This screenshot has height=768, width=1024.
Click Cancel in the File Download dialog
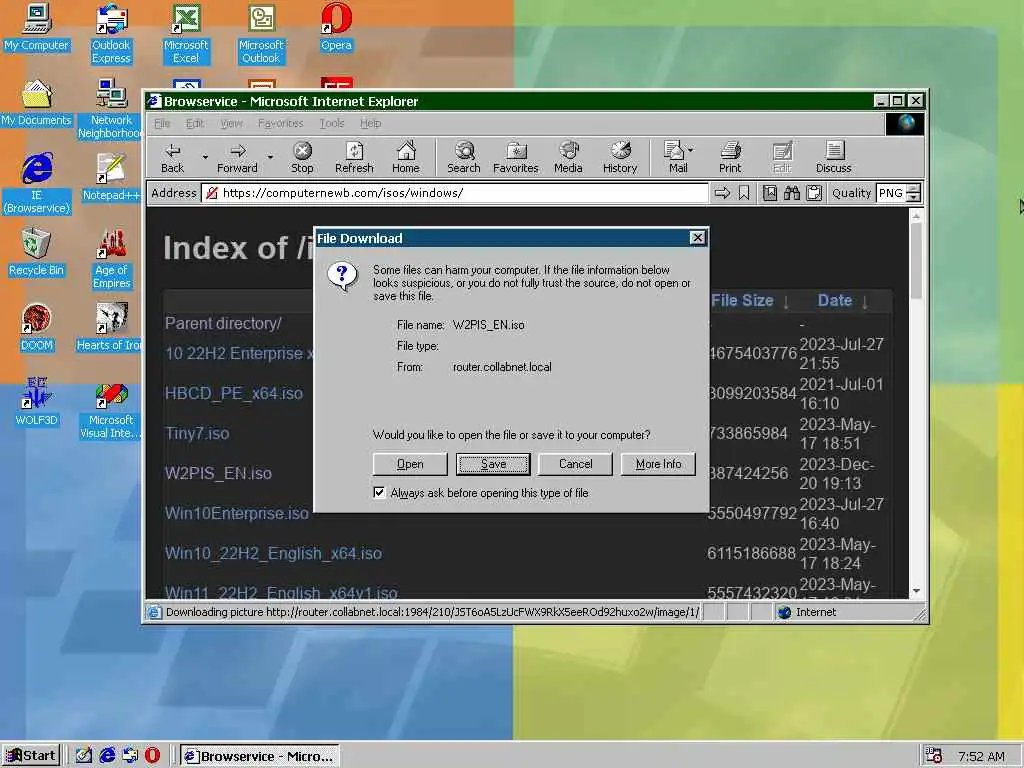pyautogui.click(x=575, y=464)
